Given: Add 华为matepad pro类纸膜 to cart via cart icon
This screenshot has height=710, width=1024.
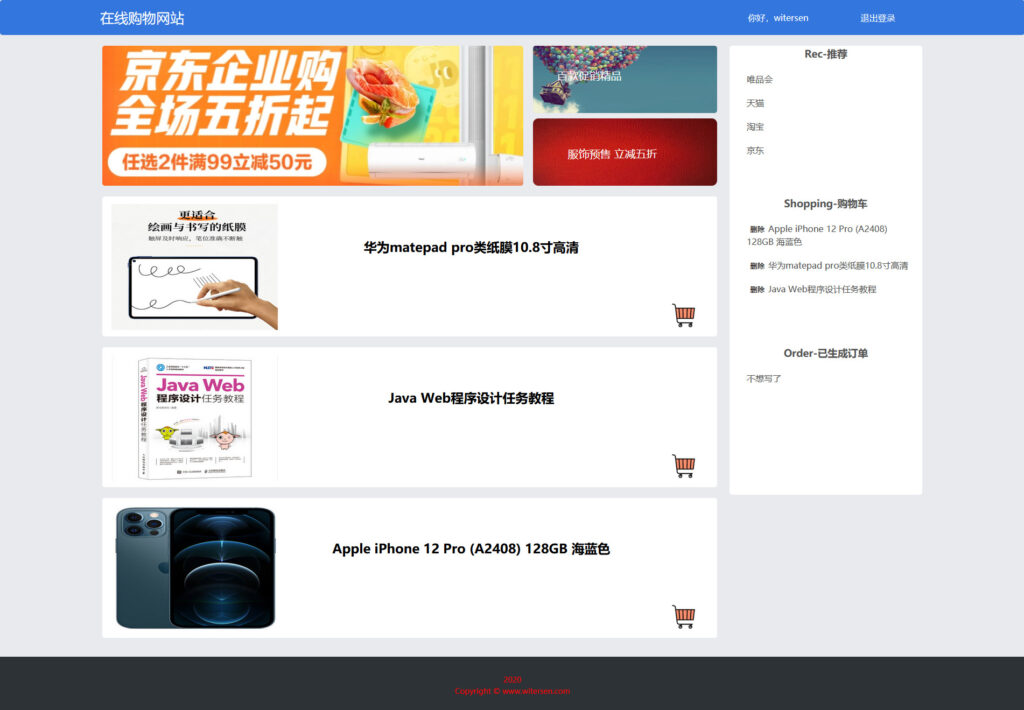Looking at the screenshot, I should tap(684, 315).
